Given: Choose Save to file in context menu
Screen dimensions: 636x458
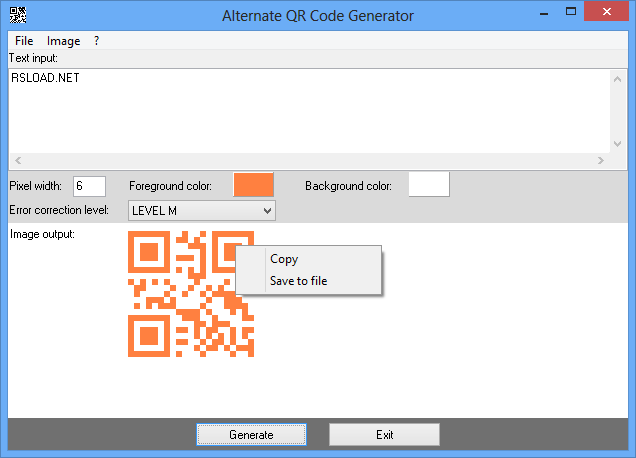Looking at the screenshot, I should tap(298, 281).
